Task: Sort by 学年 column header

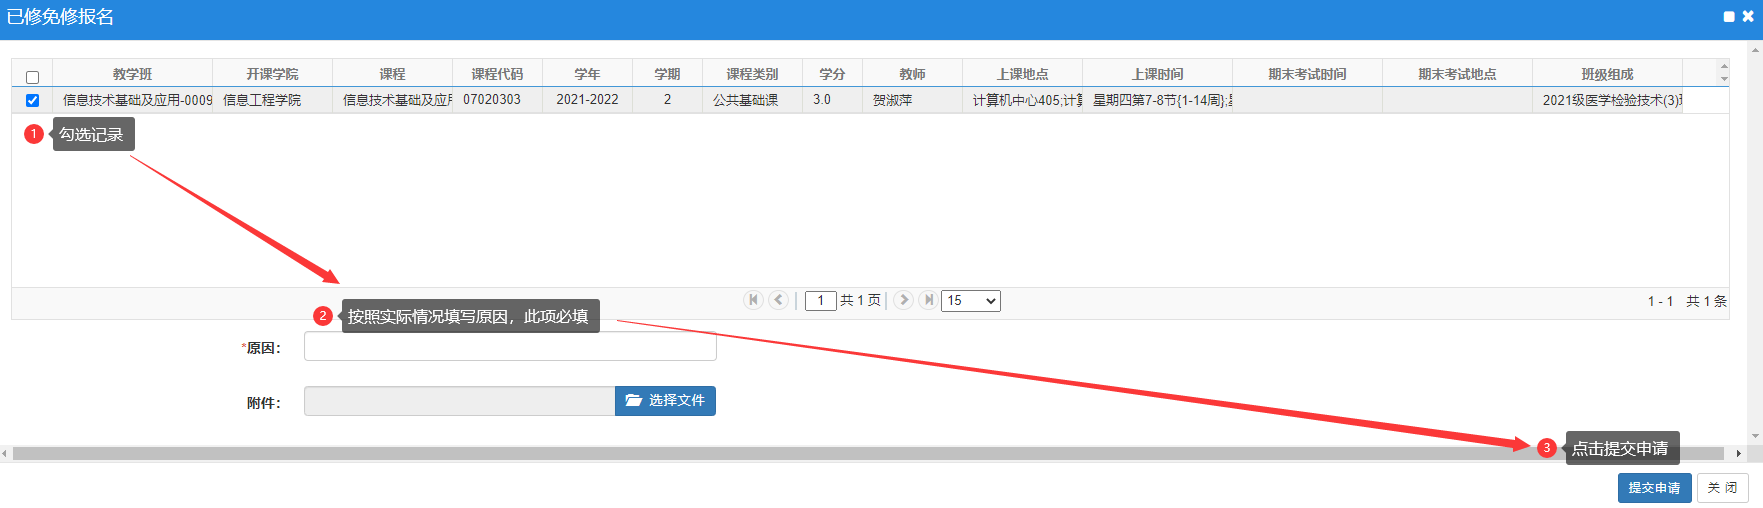Action: (x=587, y=74)
